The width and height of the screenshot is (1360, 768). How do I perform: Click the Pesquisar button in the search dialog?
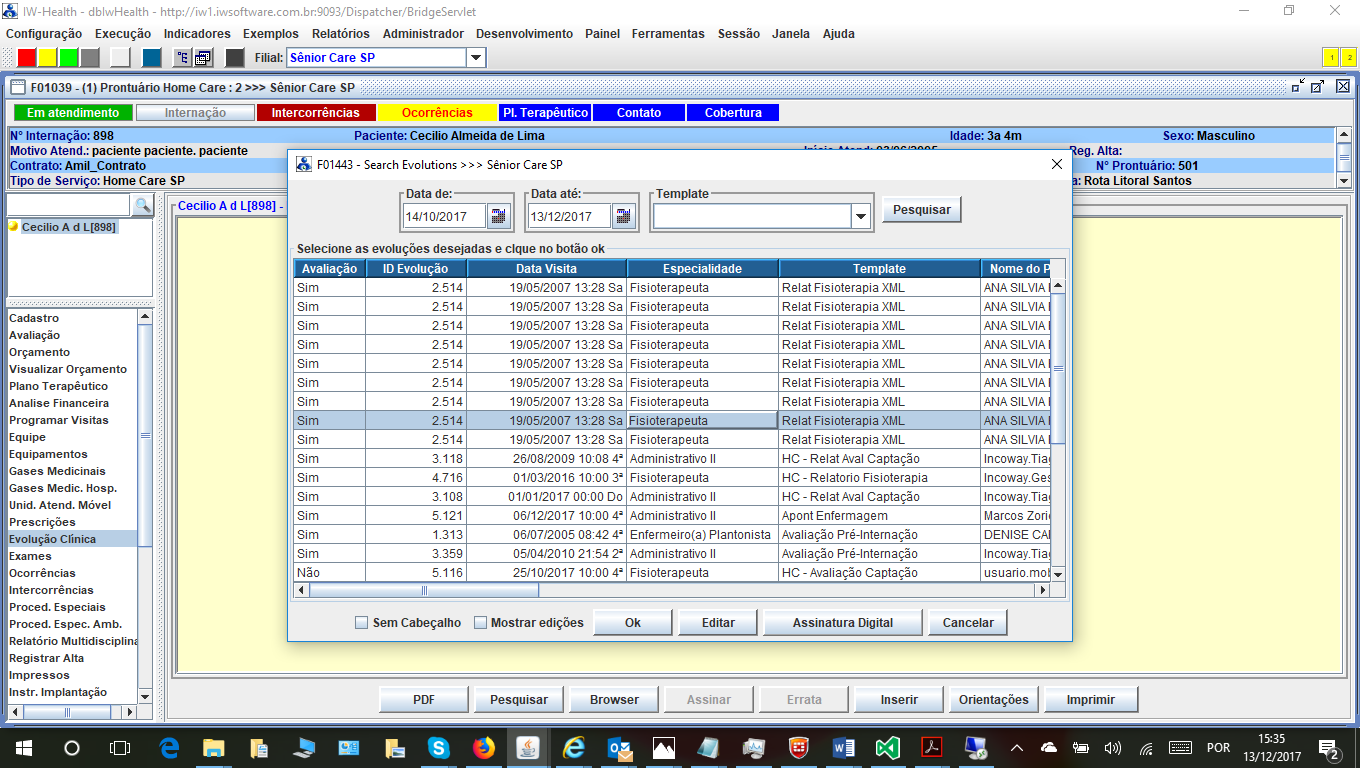point(921,210)
